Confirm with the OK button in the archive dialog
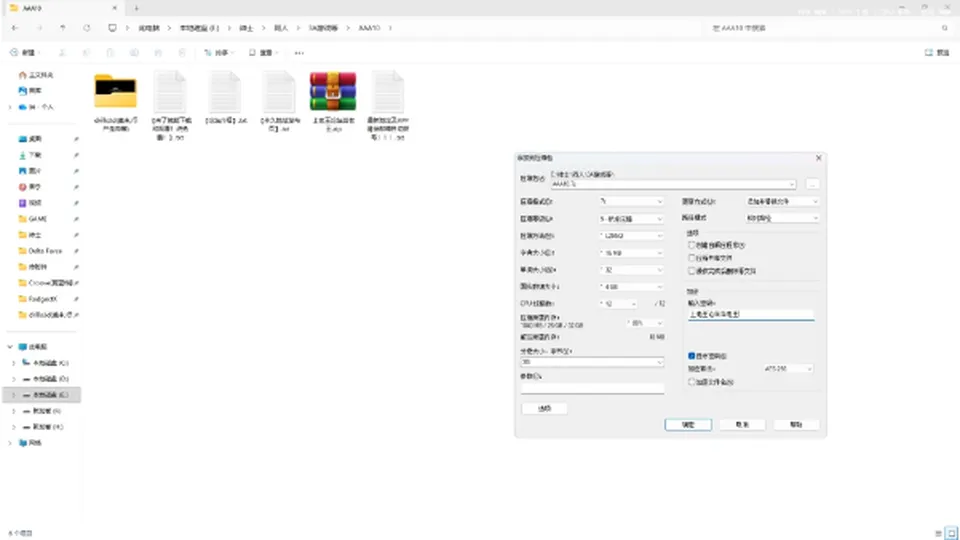 [688, 425]
